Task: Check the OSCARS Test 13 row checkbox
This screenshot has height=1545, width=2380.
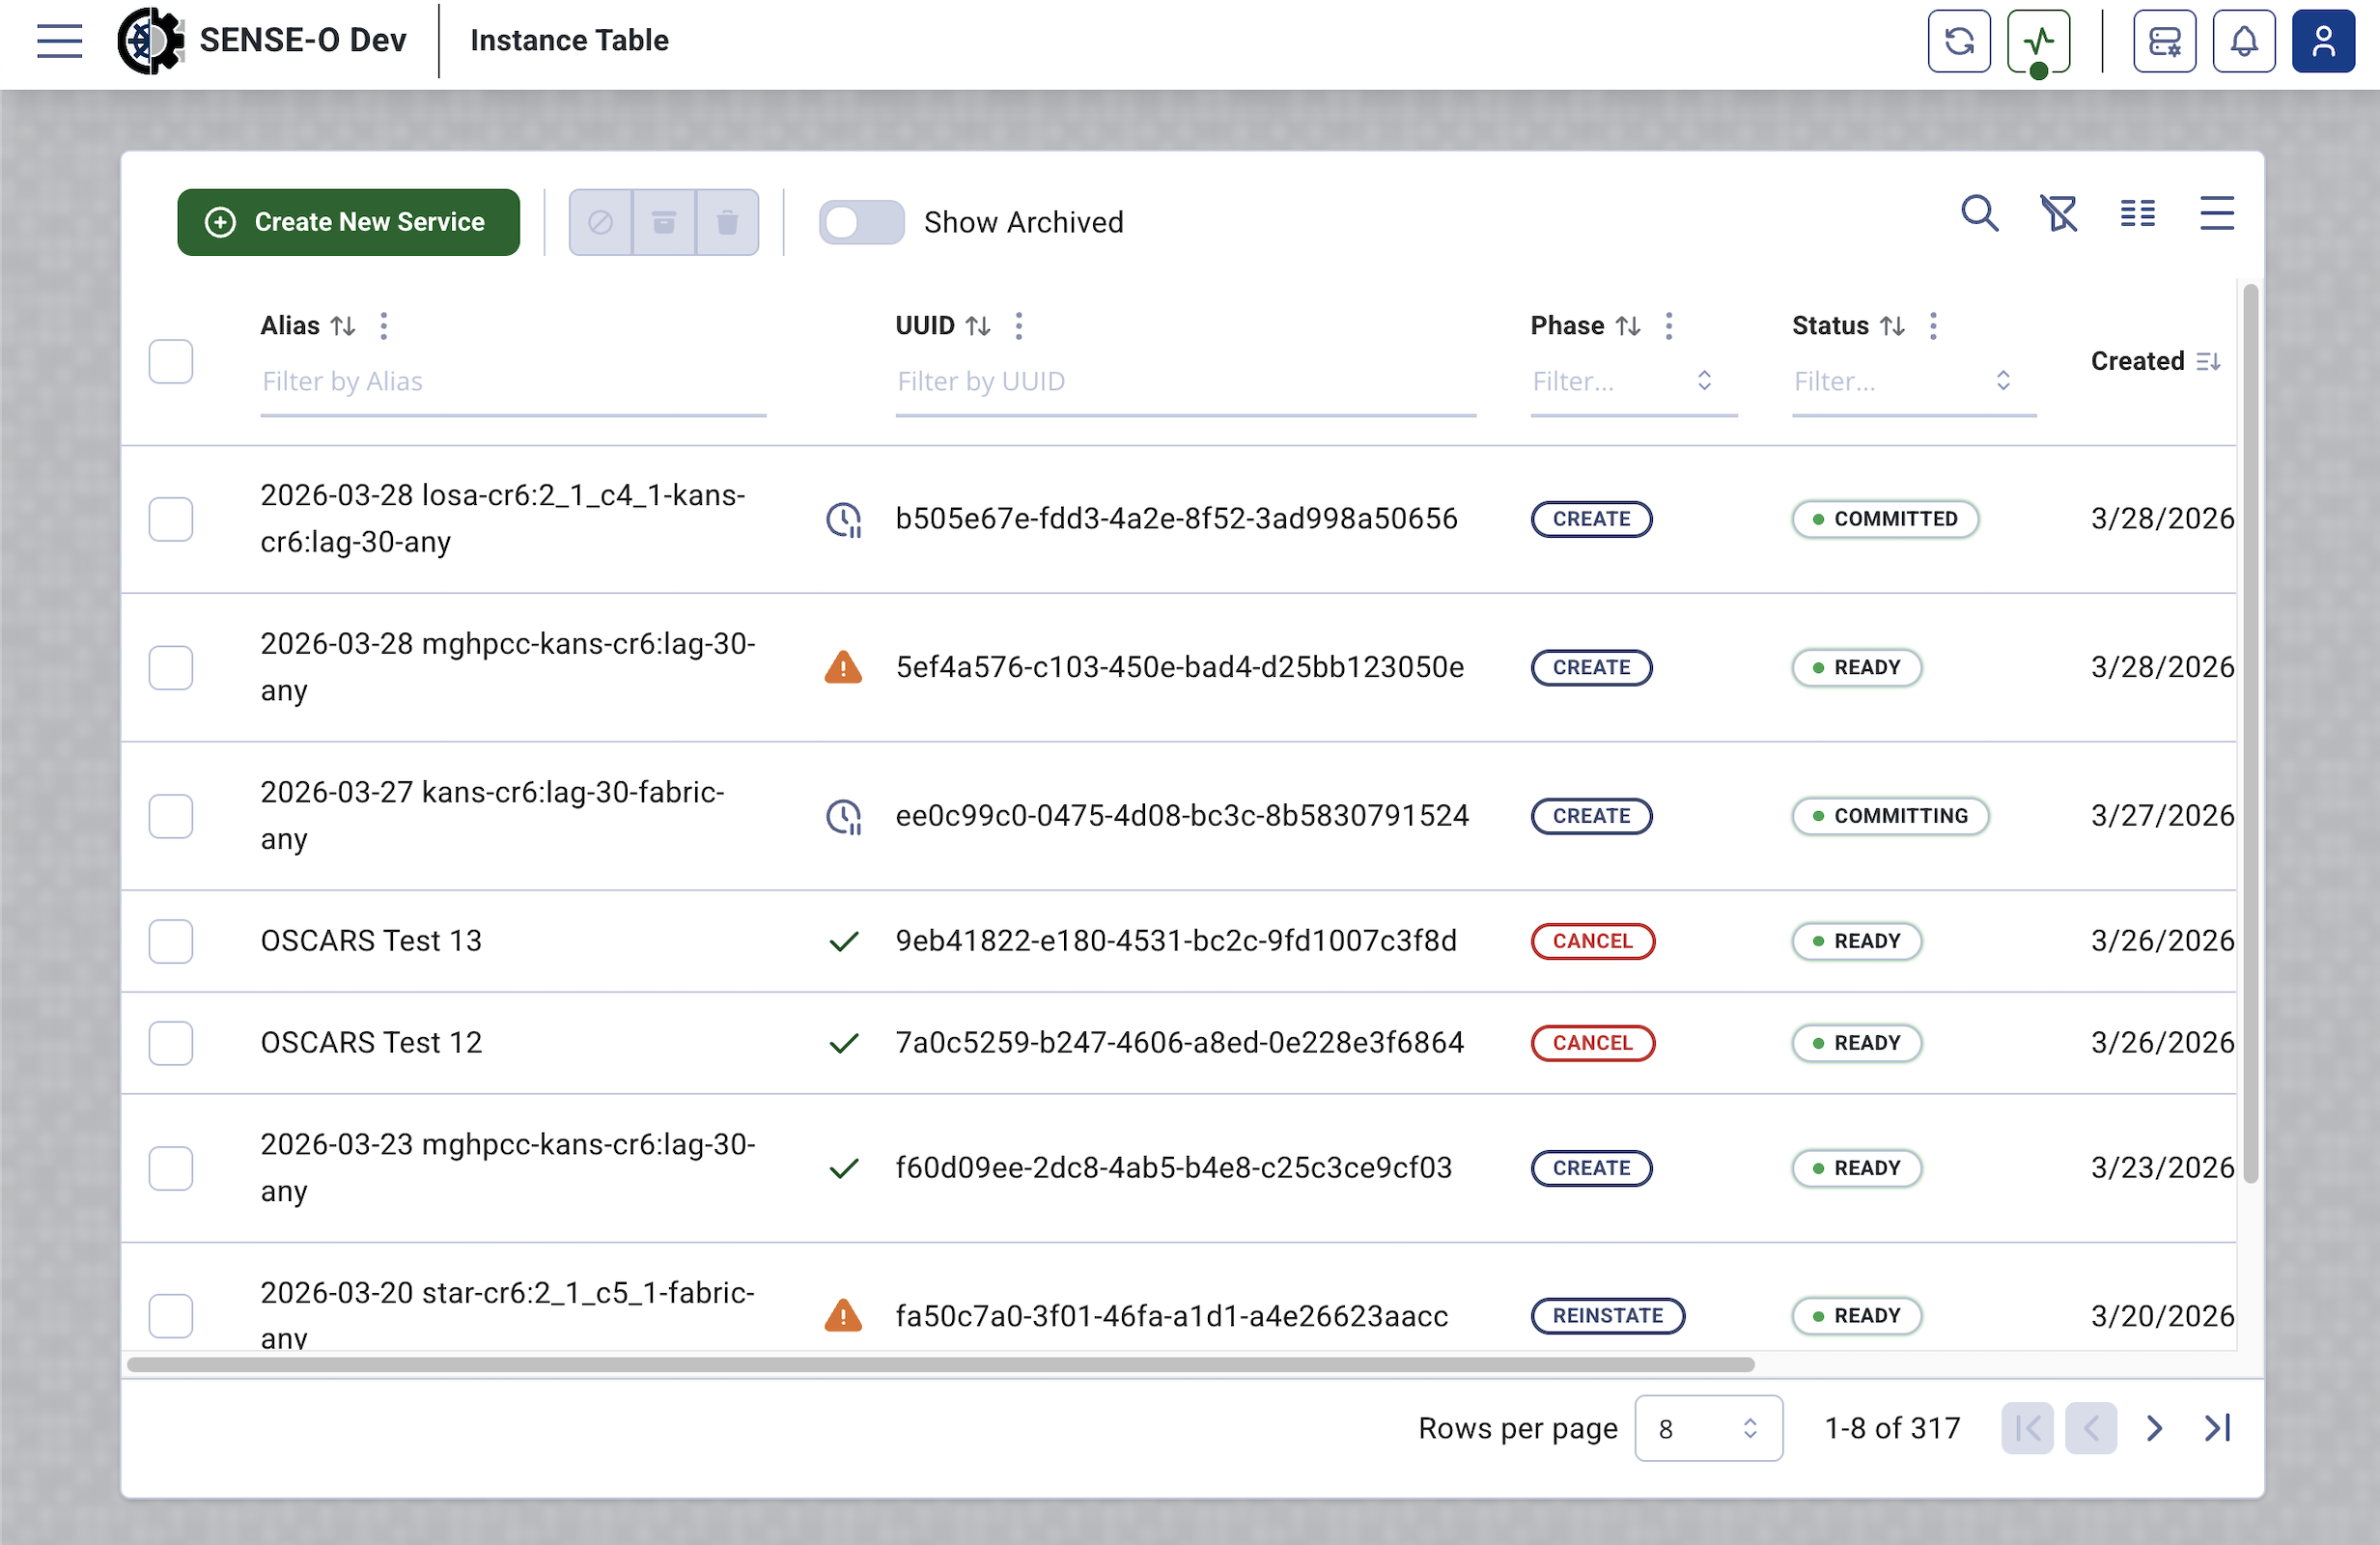Action: click(x=171, y=941)
